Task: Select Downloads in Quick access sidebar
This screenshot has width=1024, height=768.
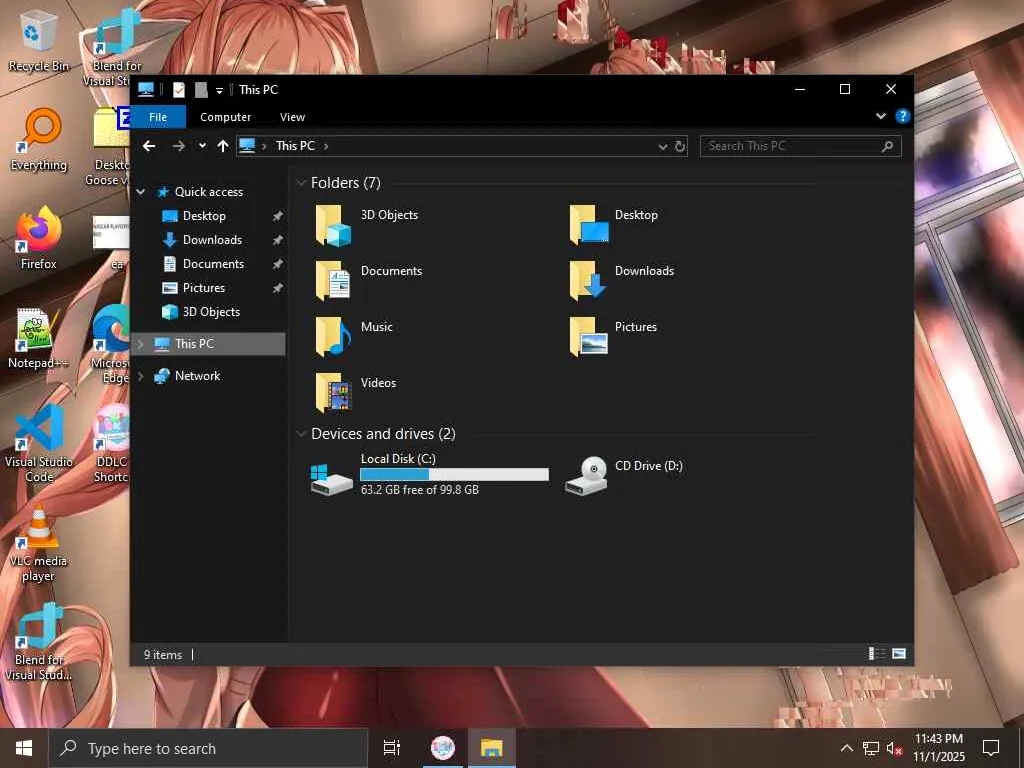Action: [x=212, y=240]
